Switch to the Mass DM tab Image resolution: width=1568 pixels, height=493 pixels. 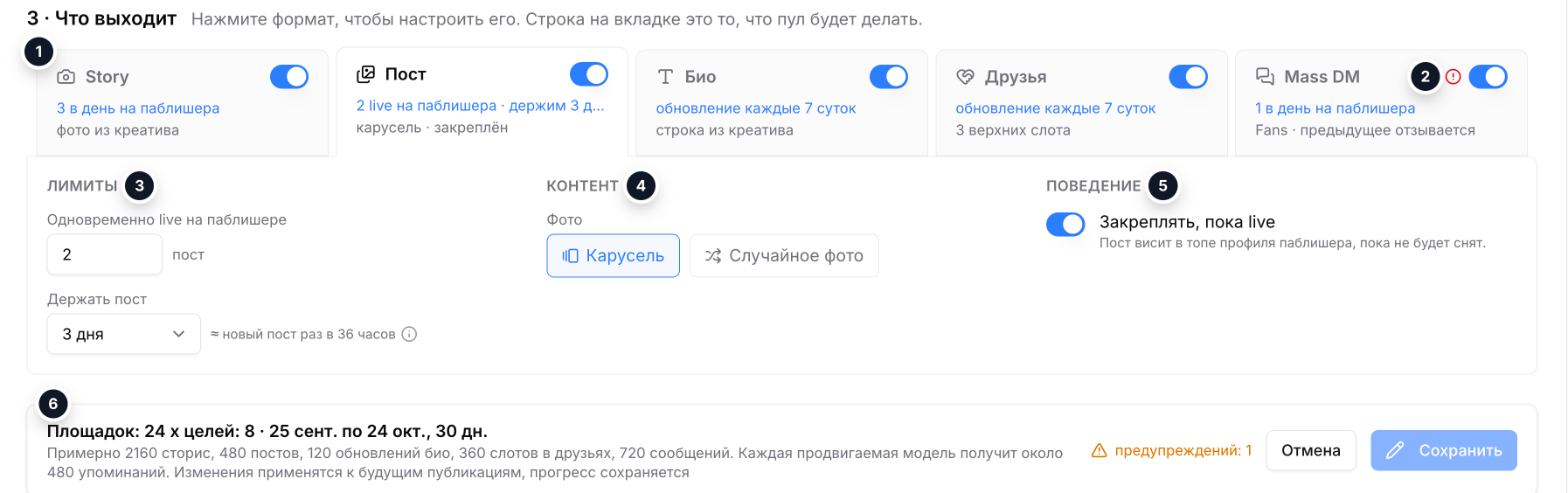pyautogui.click(x=1382, y=102)
